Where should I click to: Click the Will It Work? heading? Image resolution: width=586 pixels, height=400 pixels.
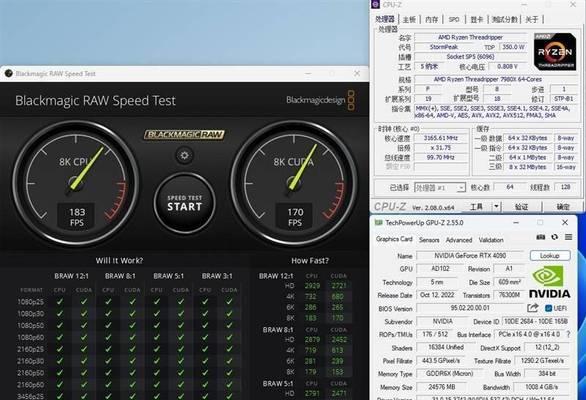[119, 260]
